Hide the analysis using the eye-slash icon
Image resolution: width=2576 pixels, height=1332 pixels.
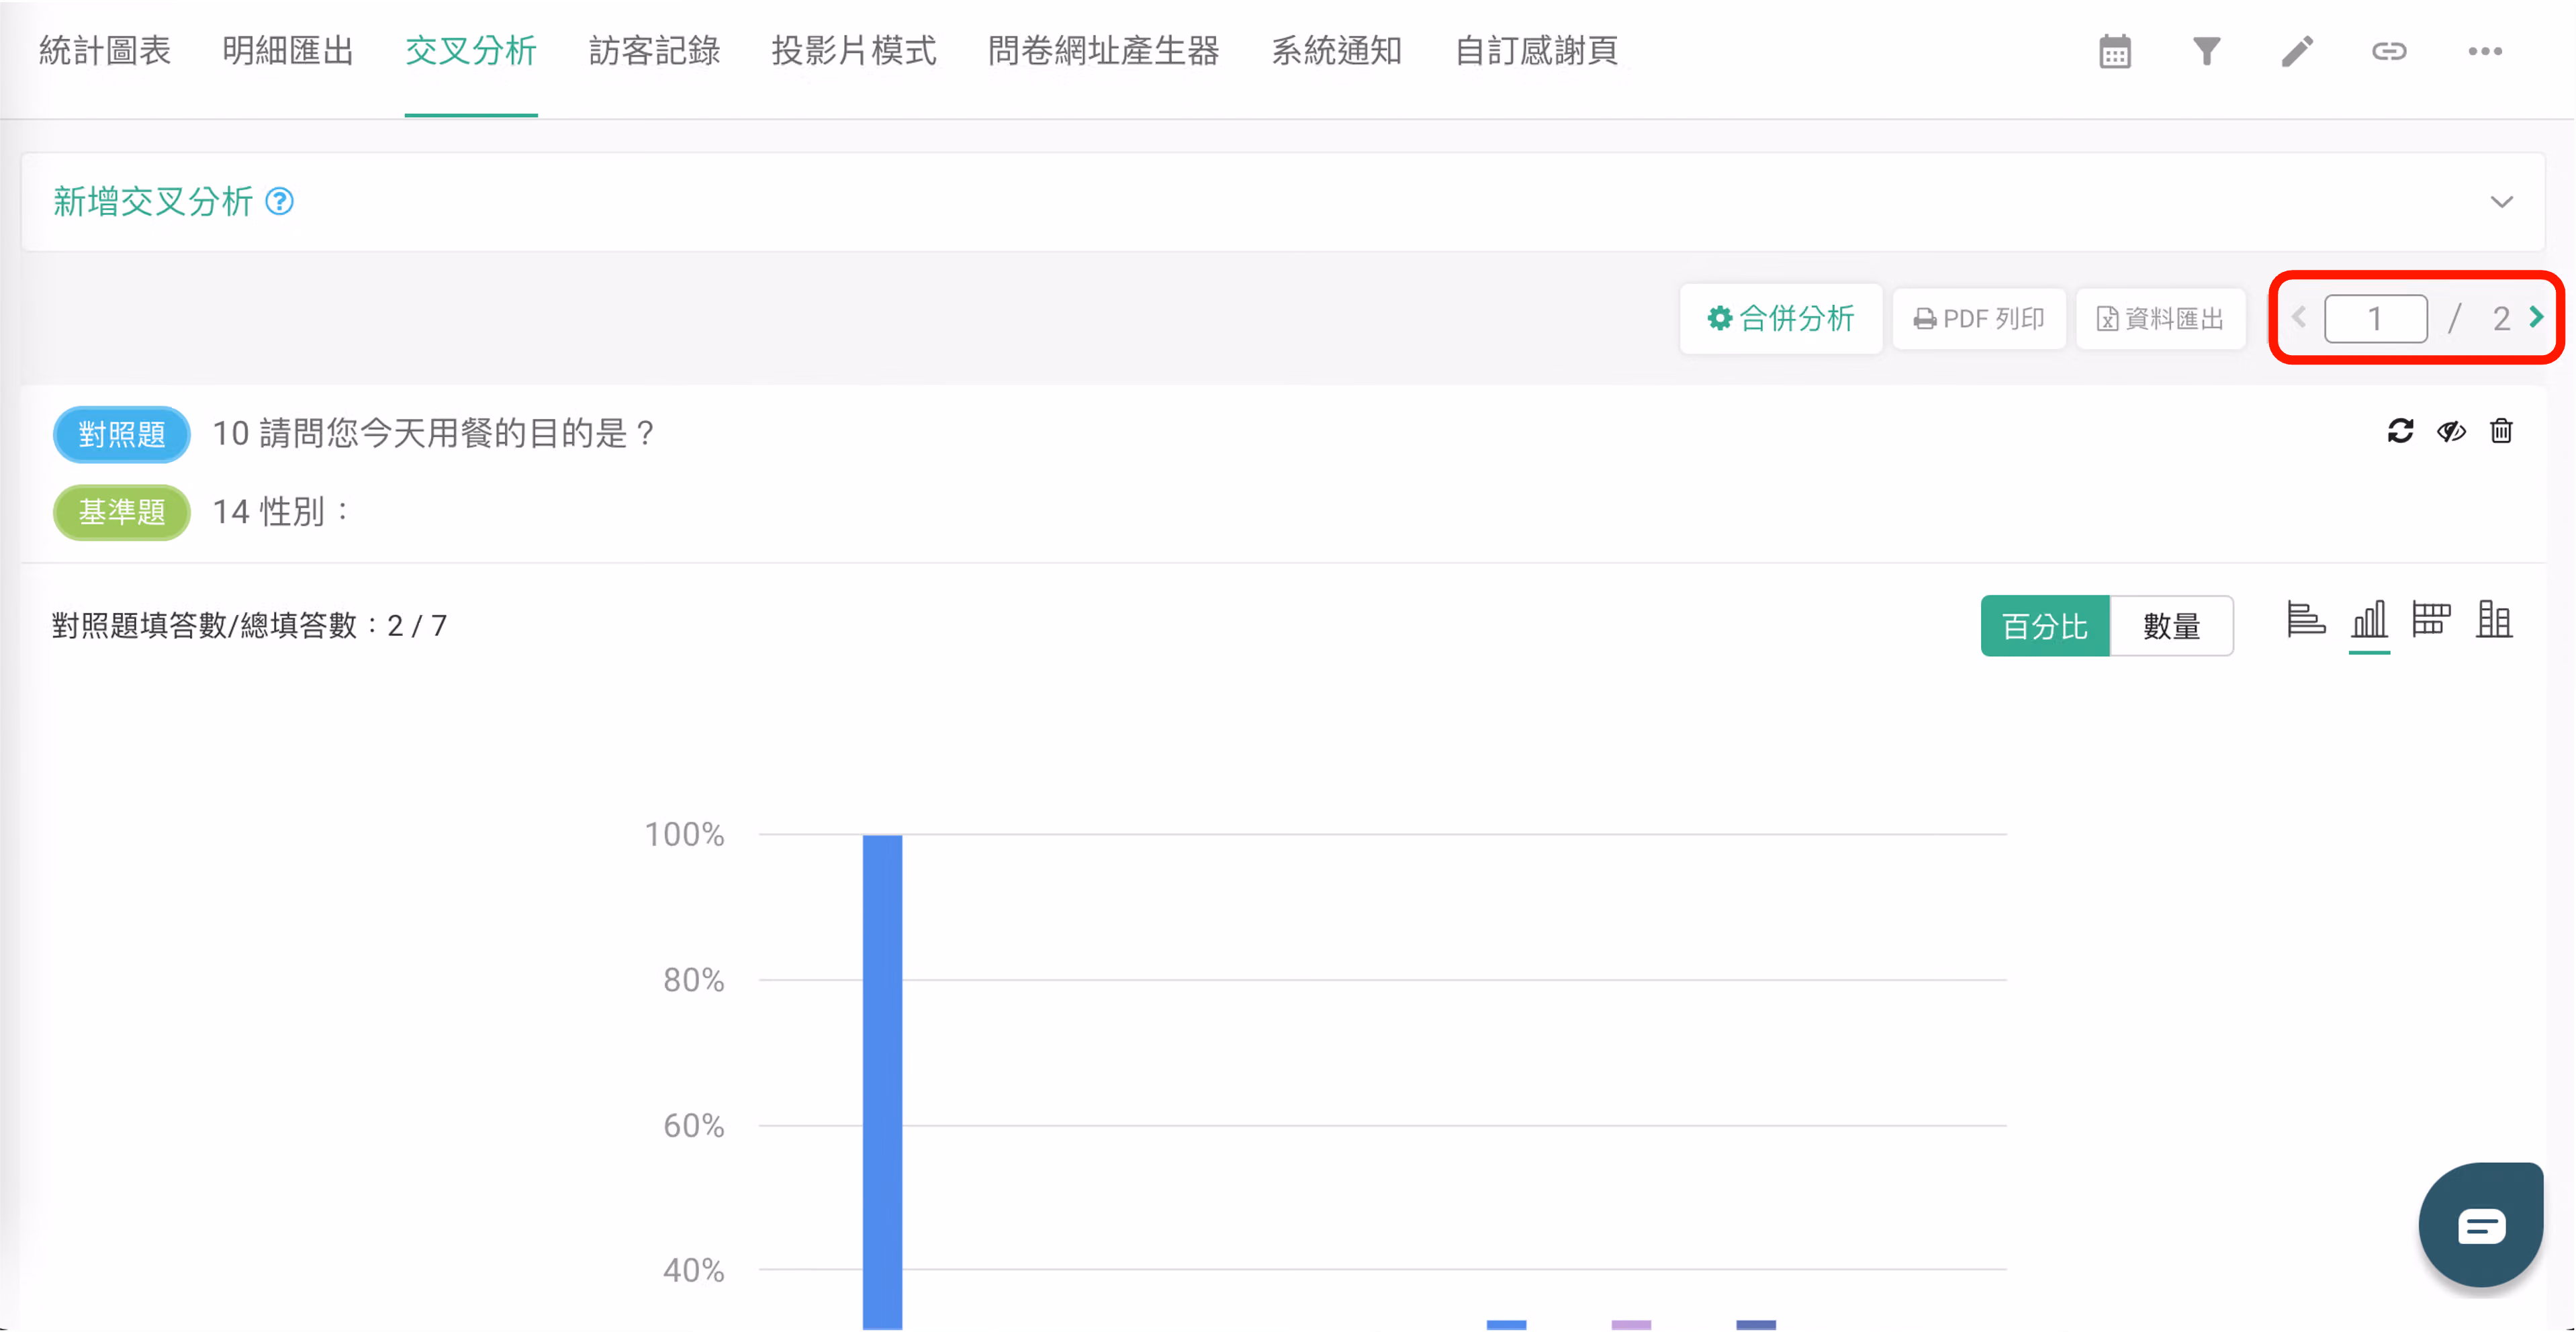(2451, 431)
